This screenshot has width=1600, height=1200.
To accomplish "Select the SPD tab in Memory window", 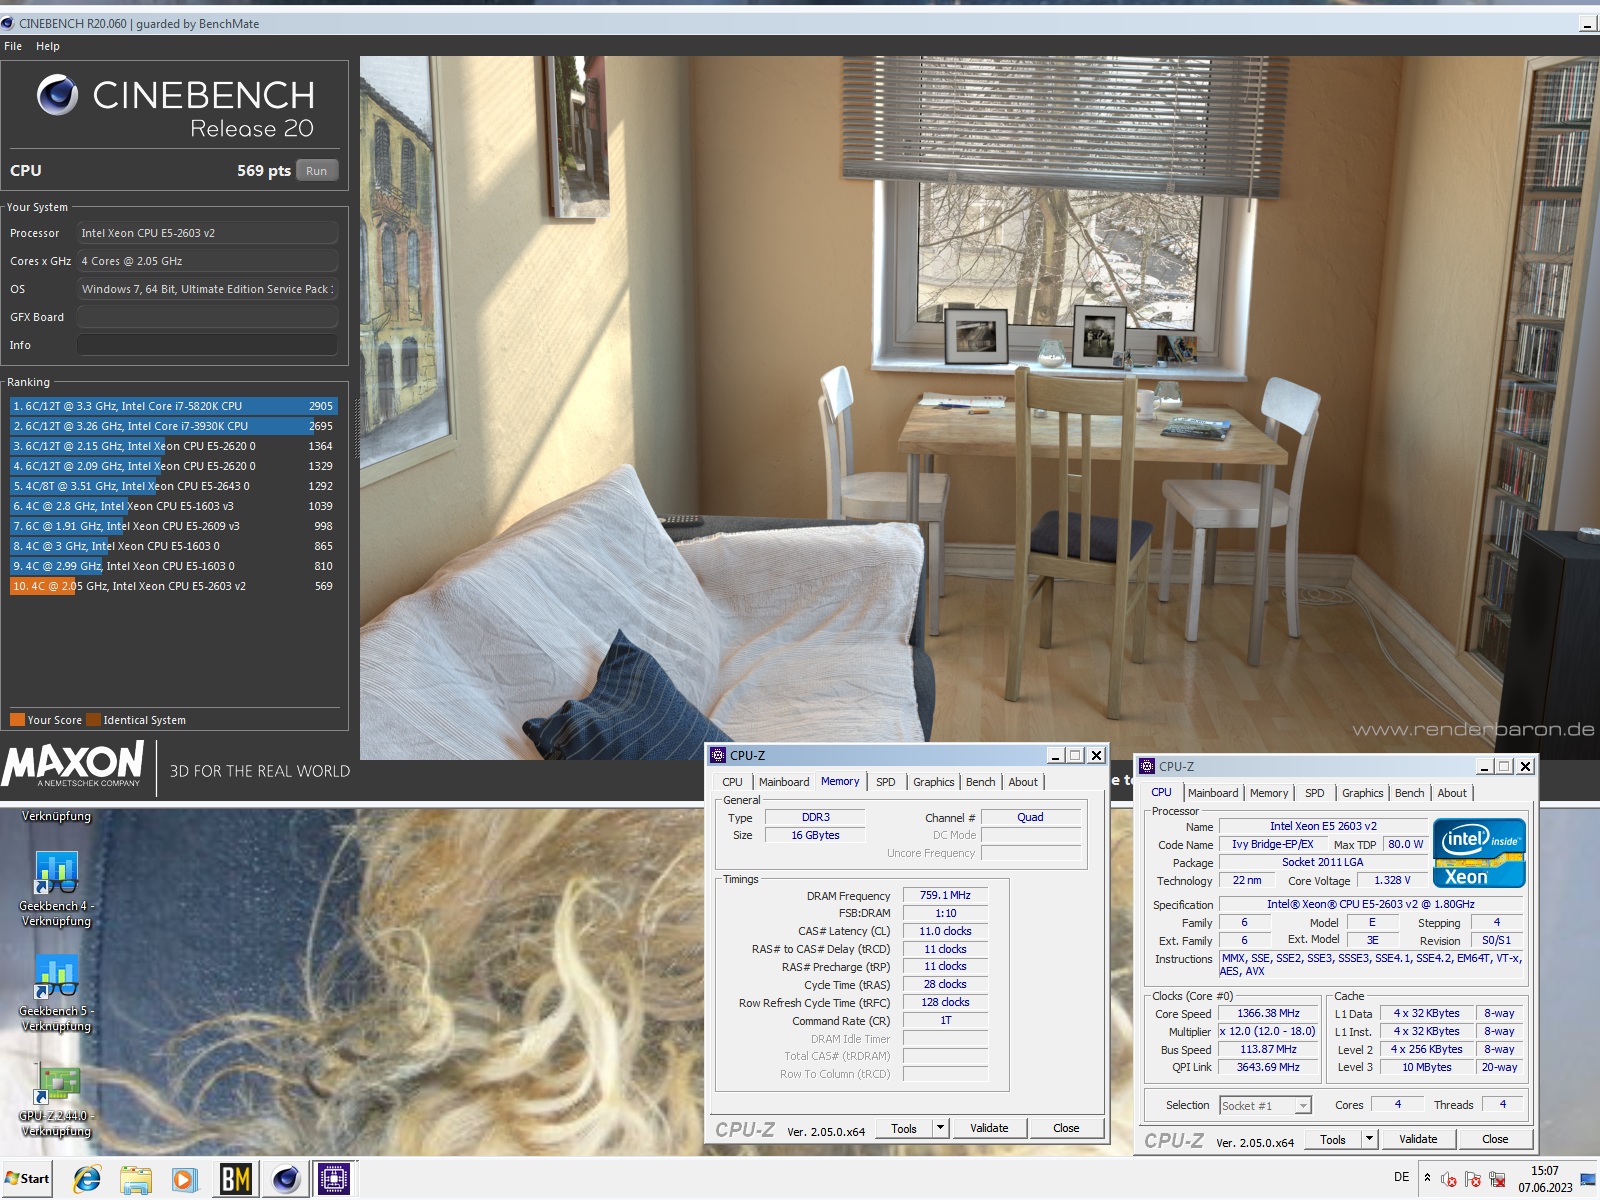I will 886,782.
